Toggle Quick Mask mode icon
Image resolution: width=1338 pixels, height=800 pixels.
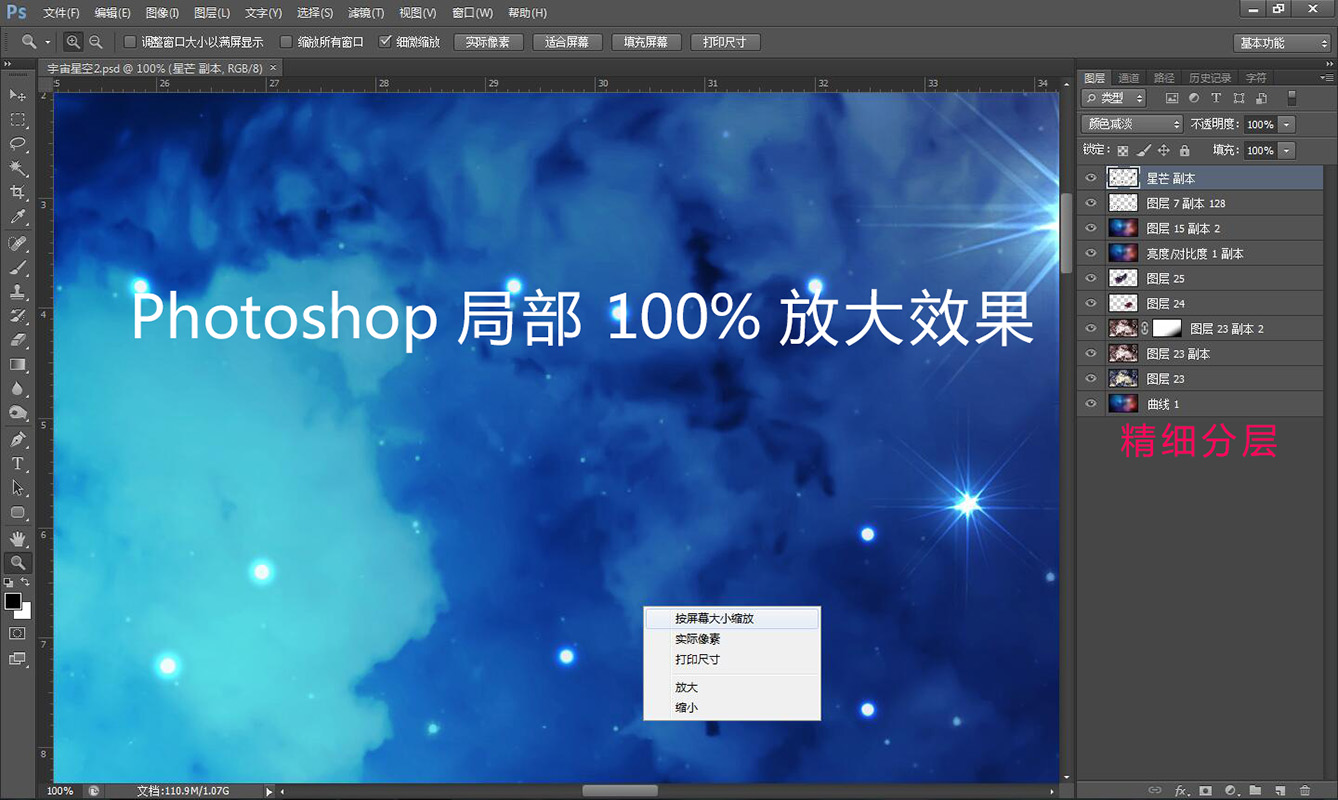[x=17, y=633]
